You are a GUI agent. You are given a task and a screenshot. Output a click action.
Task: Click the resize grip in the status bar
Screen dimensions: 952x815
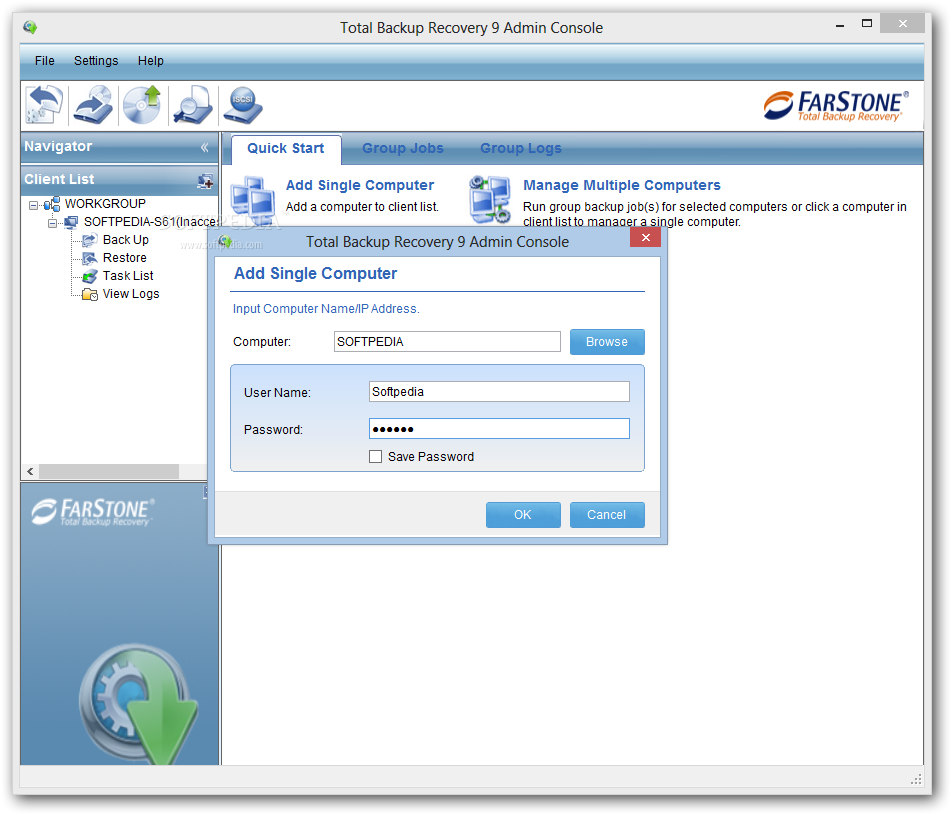point(916,780)
